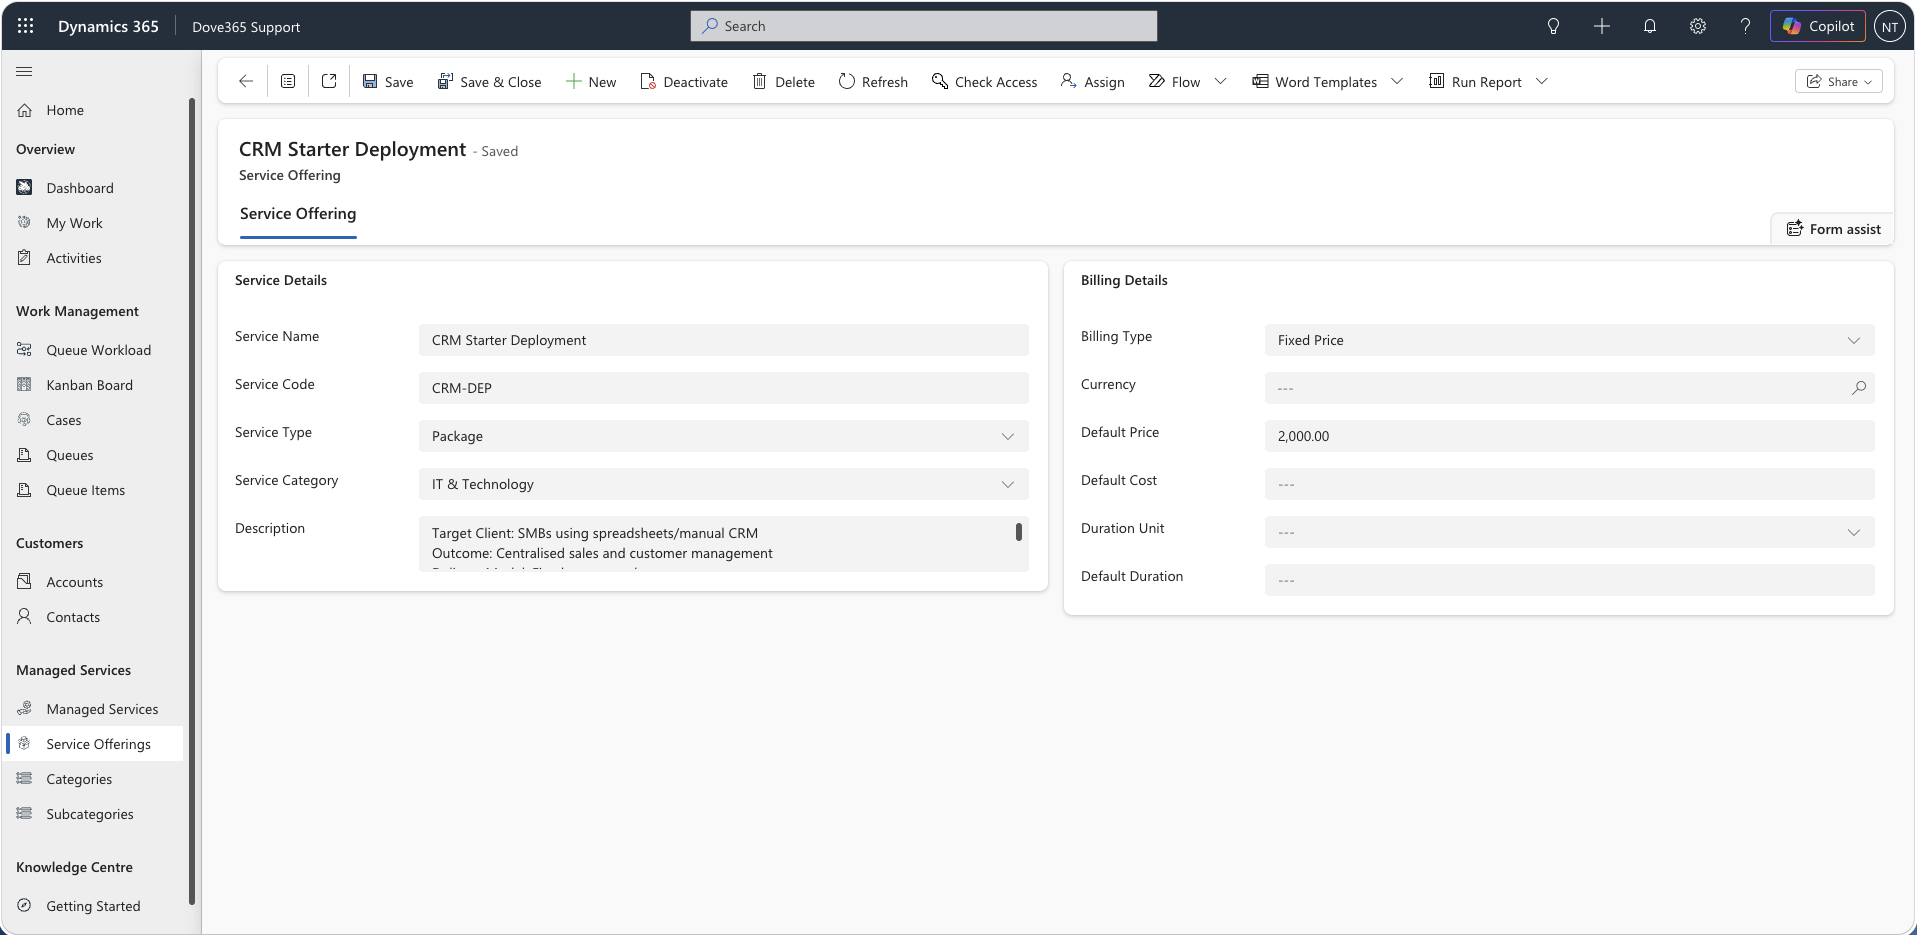Click the Service Name field
The height and width of the screenshot is (935, 1917).
pos(723,340)
